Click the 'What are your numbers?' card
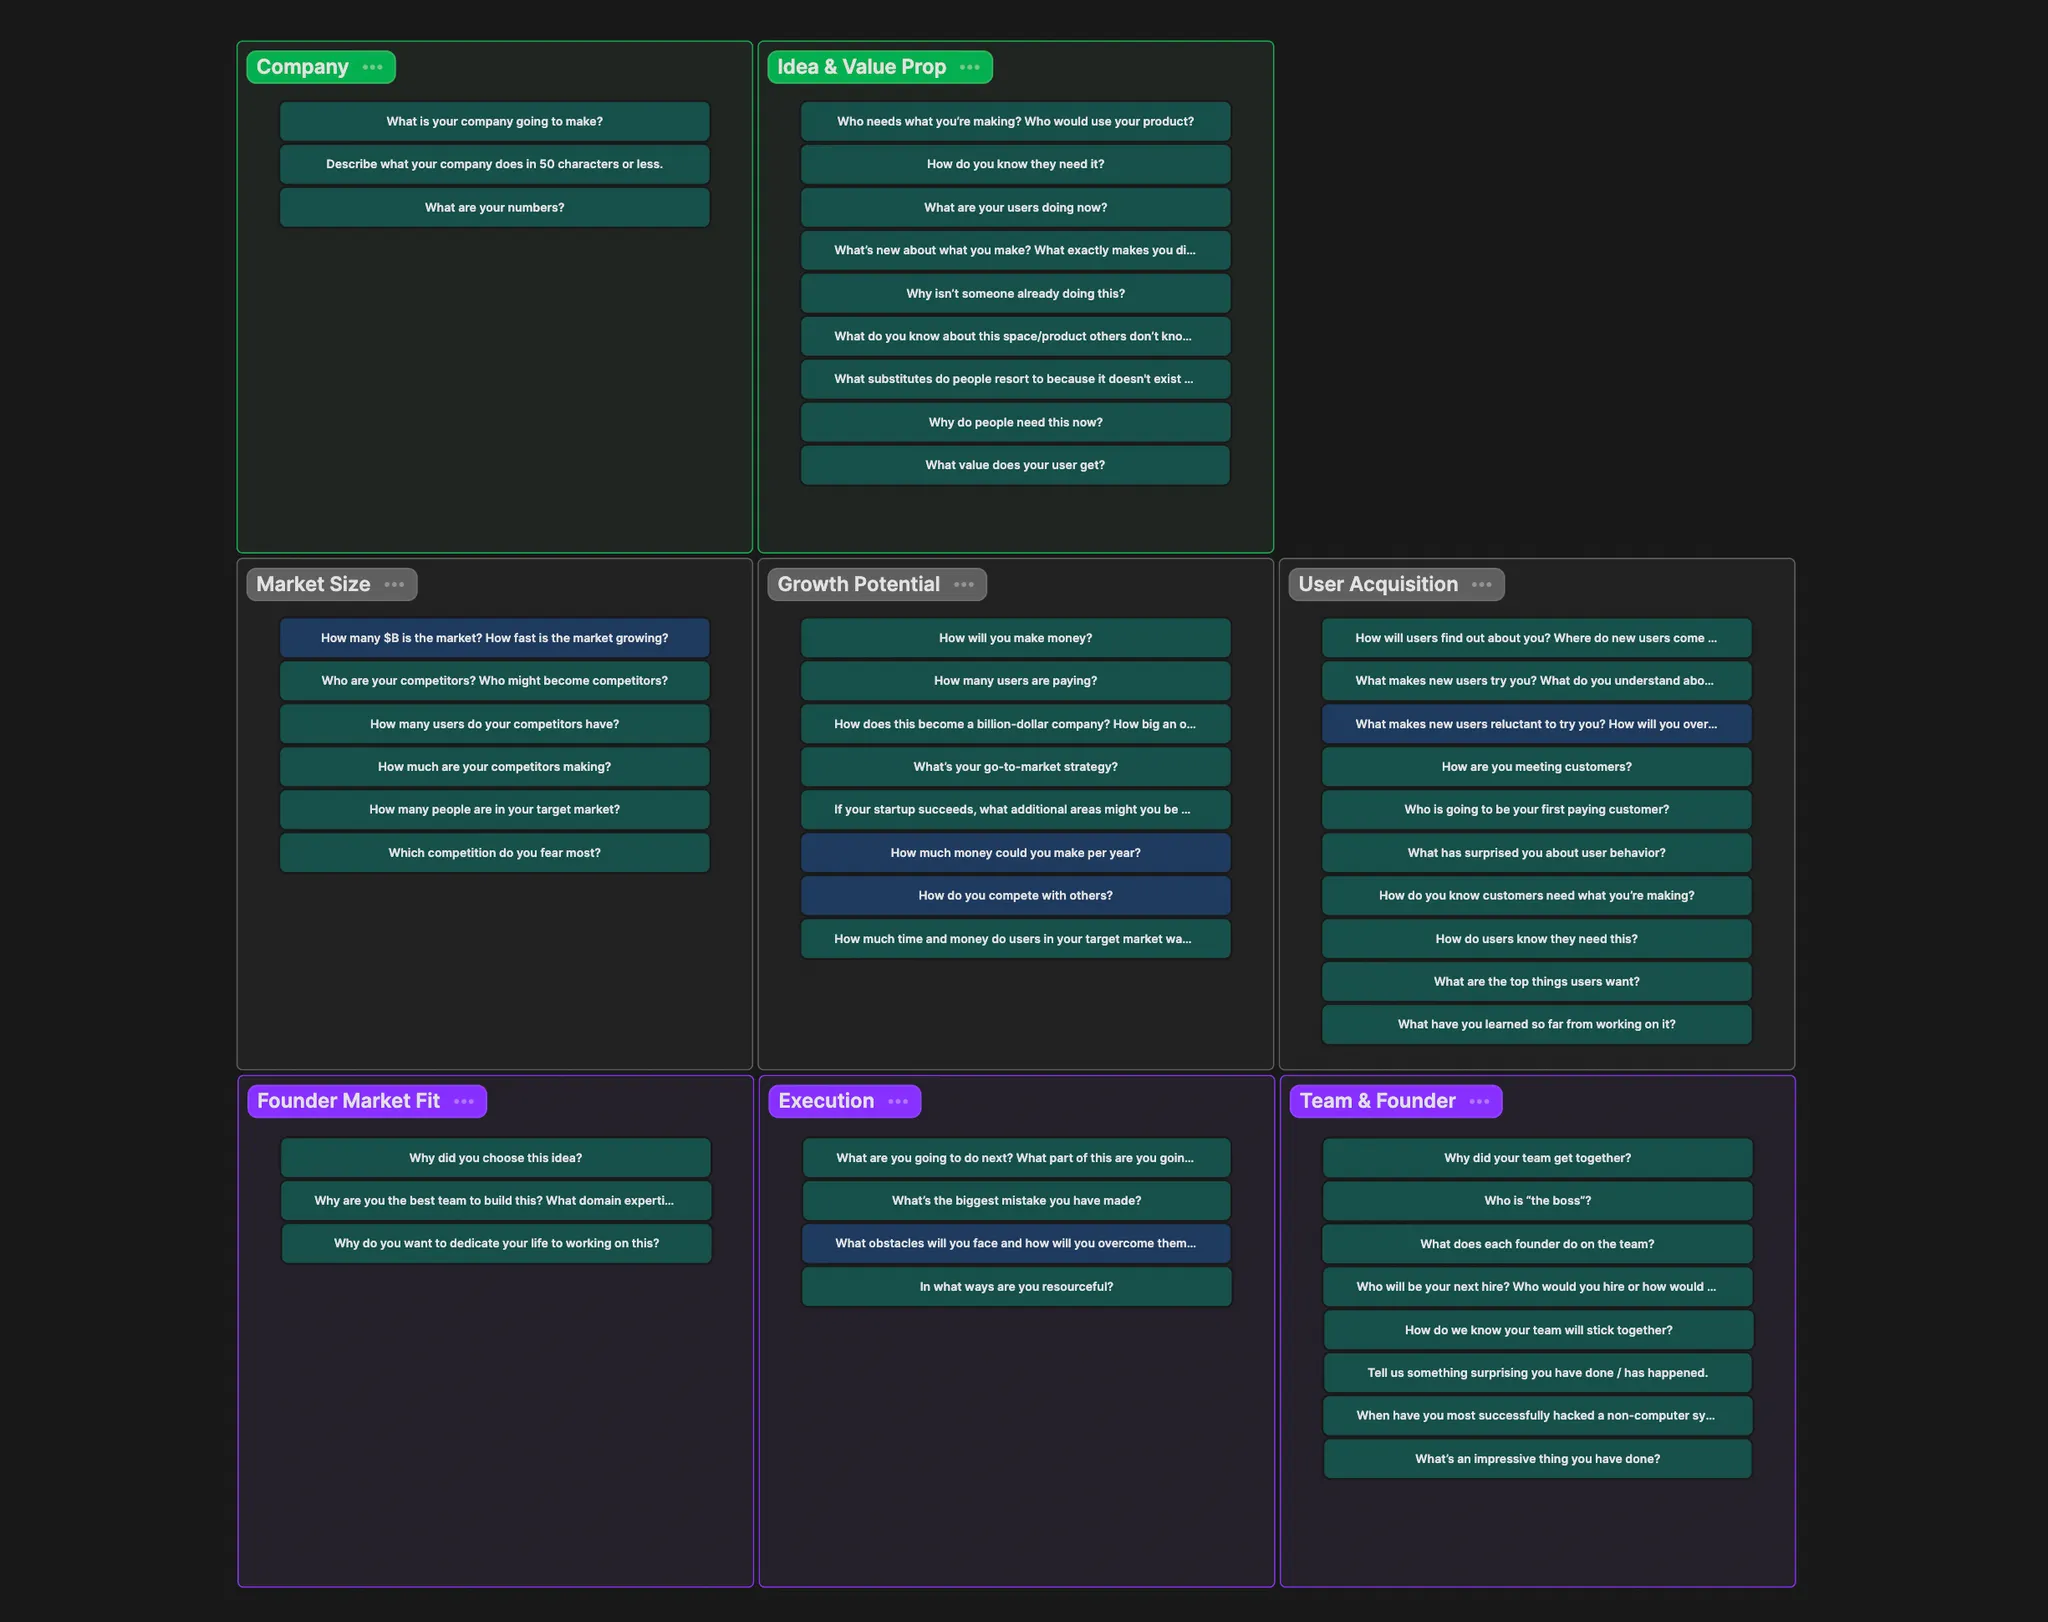This screenshot has width=2048, height=1622. [x=494, y=208]
